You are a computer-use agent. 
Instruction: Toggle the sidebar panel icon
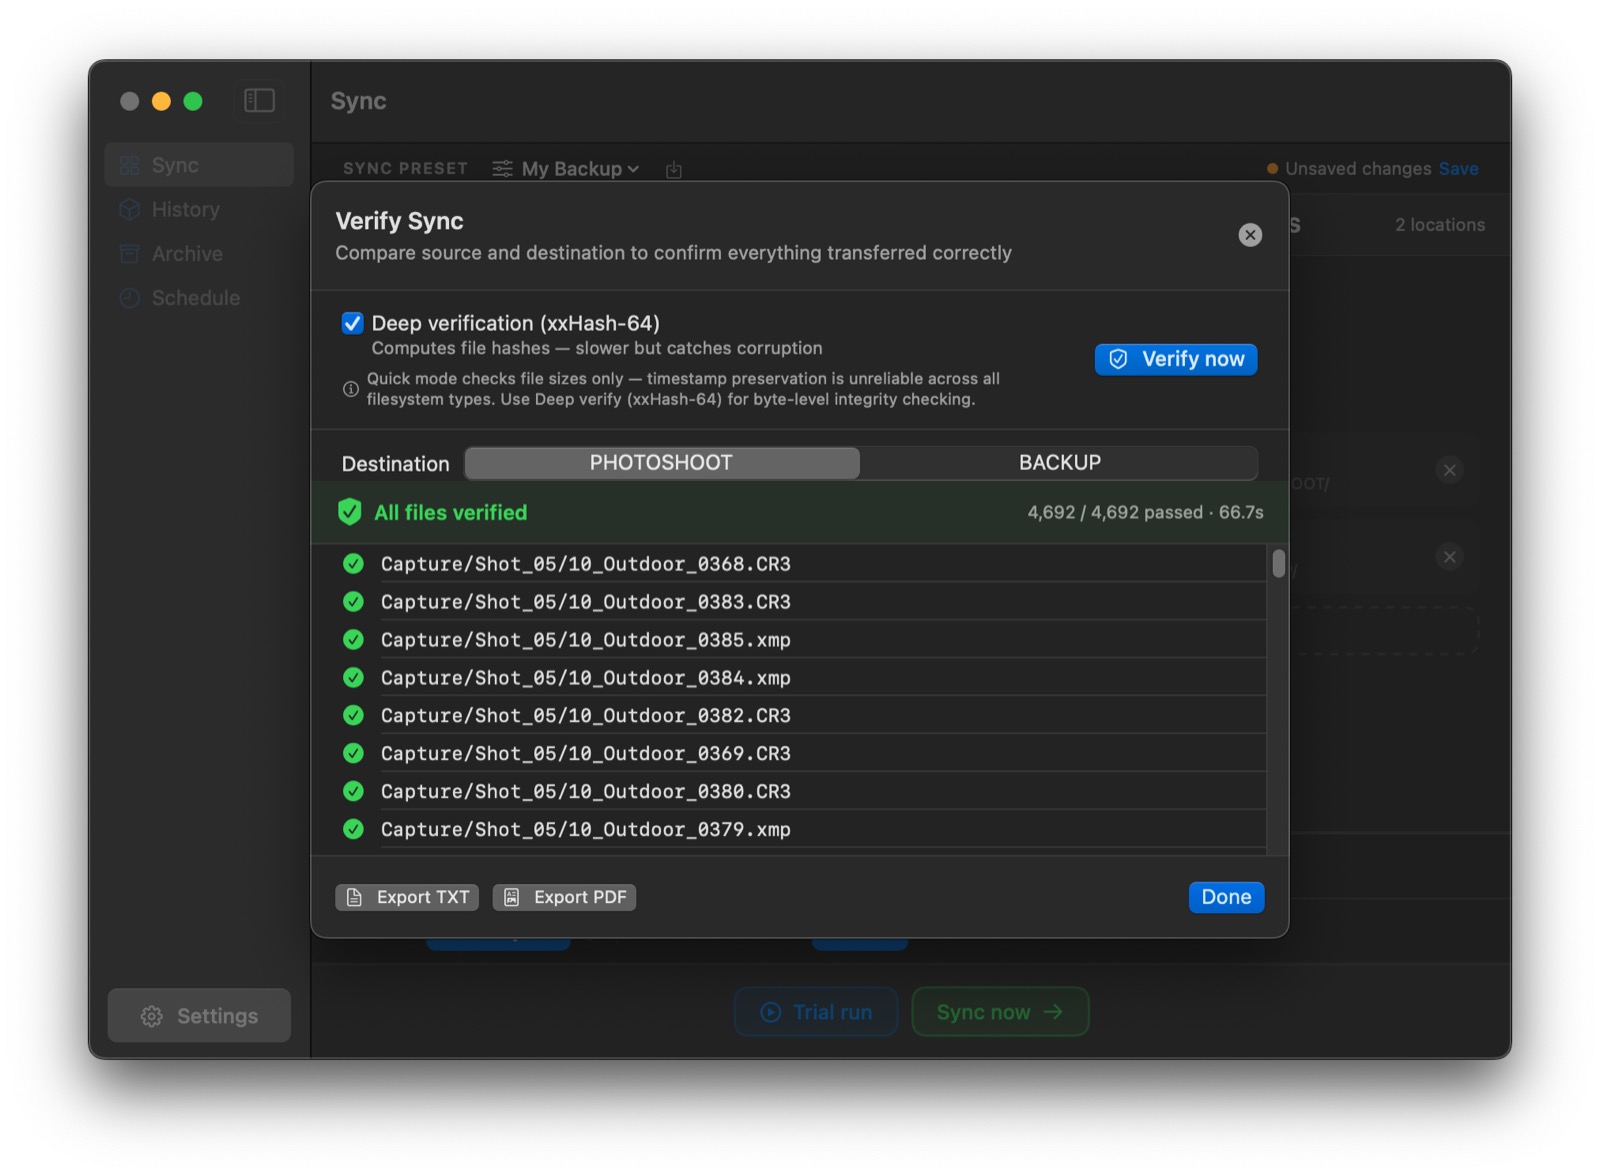click(259, 101)
